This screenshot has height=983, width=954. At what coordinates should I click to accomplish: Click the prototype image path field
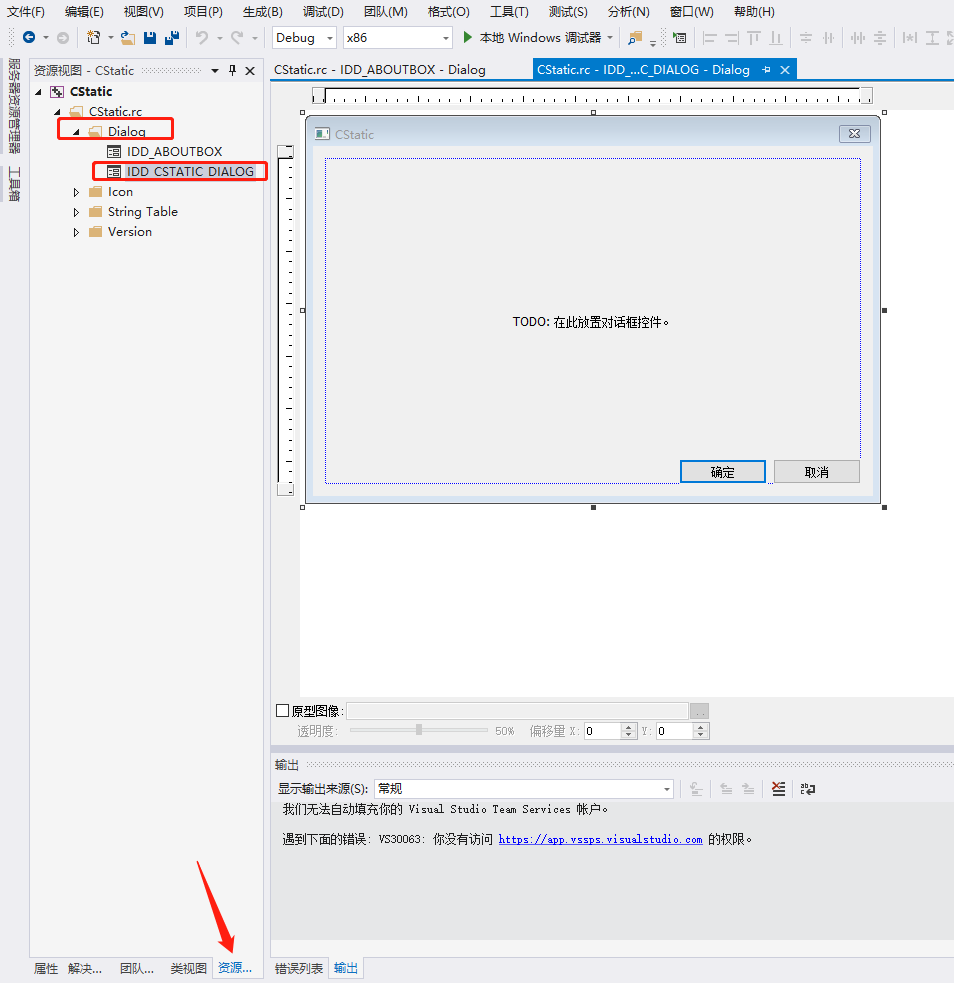pyautogui.click(x=517, y=711)
